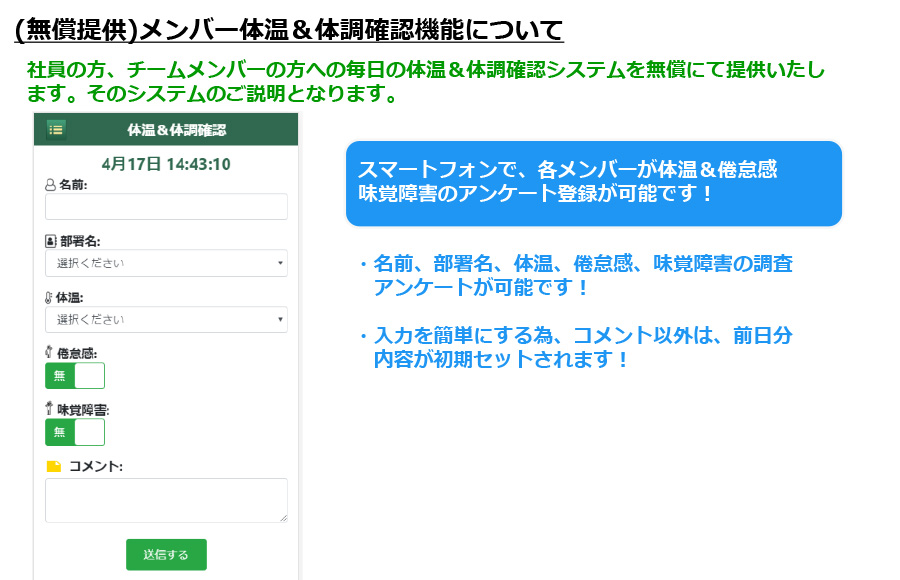
Task: Toggle the 倦怠感 switch
Action: pos(75,376)
